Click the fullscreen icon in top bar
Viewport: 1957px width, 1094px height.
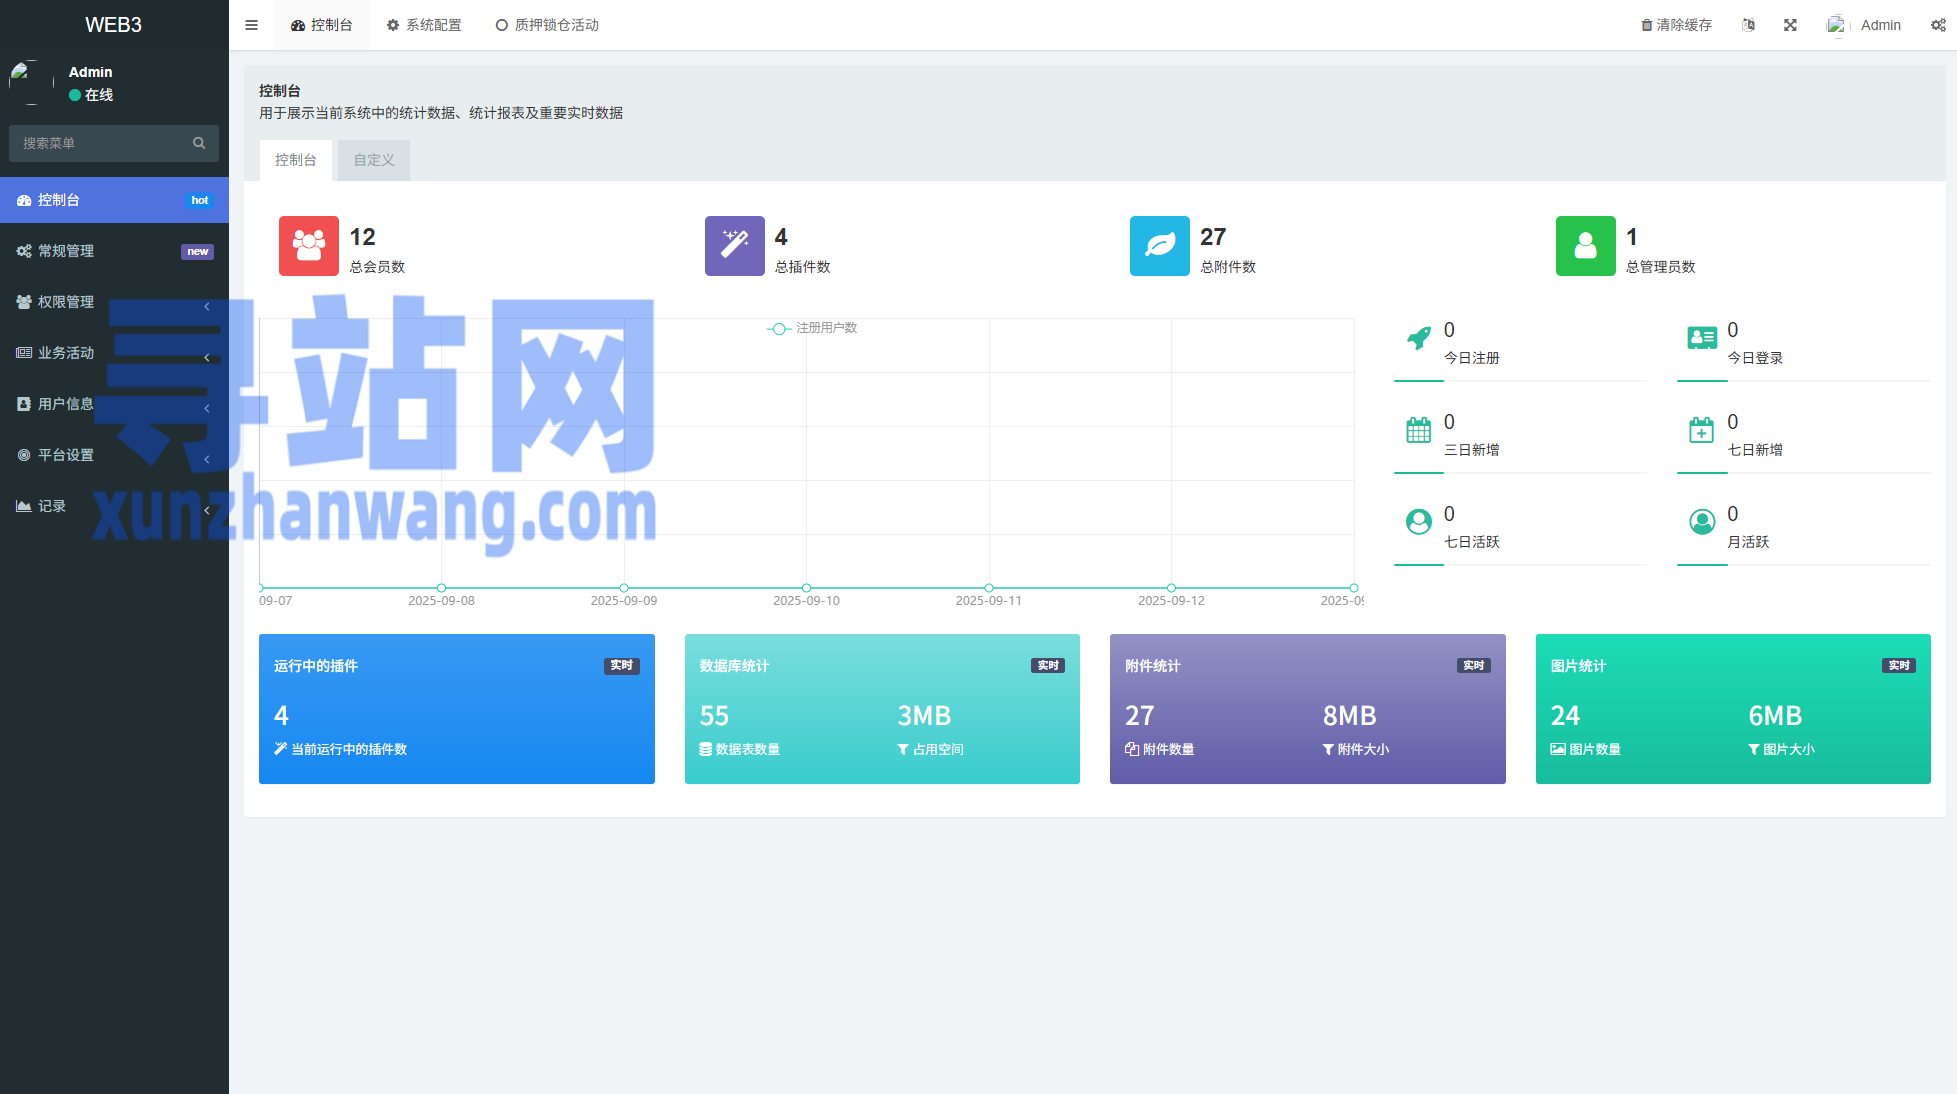(x=1790, y=25)
